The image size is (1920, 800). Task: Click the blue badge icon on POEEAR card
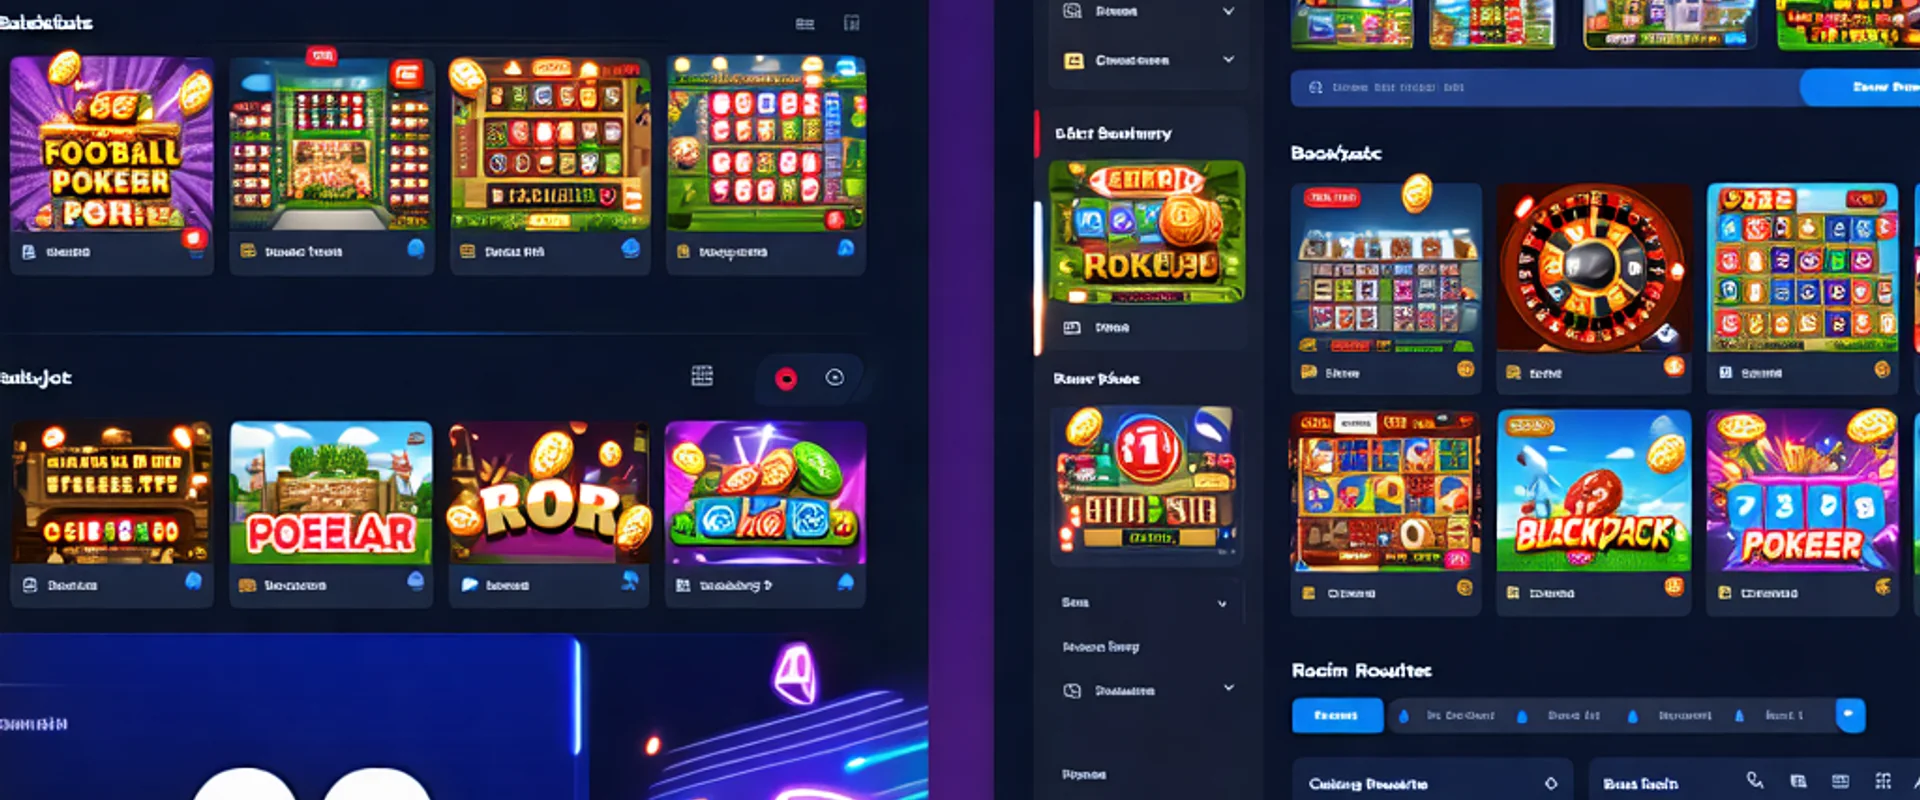pyautogui.click(x=415, y=581)
